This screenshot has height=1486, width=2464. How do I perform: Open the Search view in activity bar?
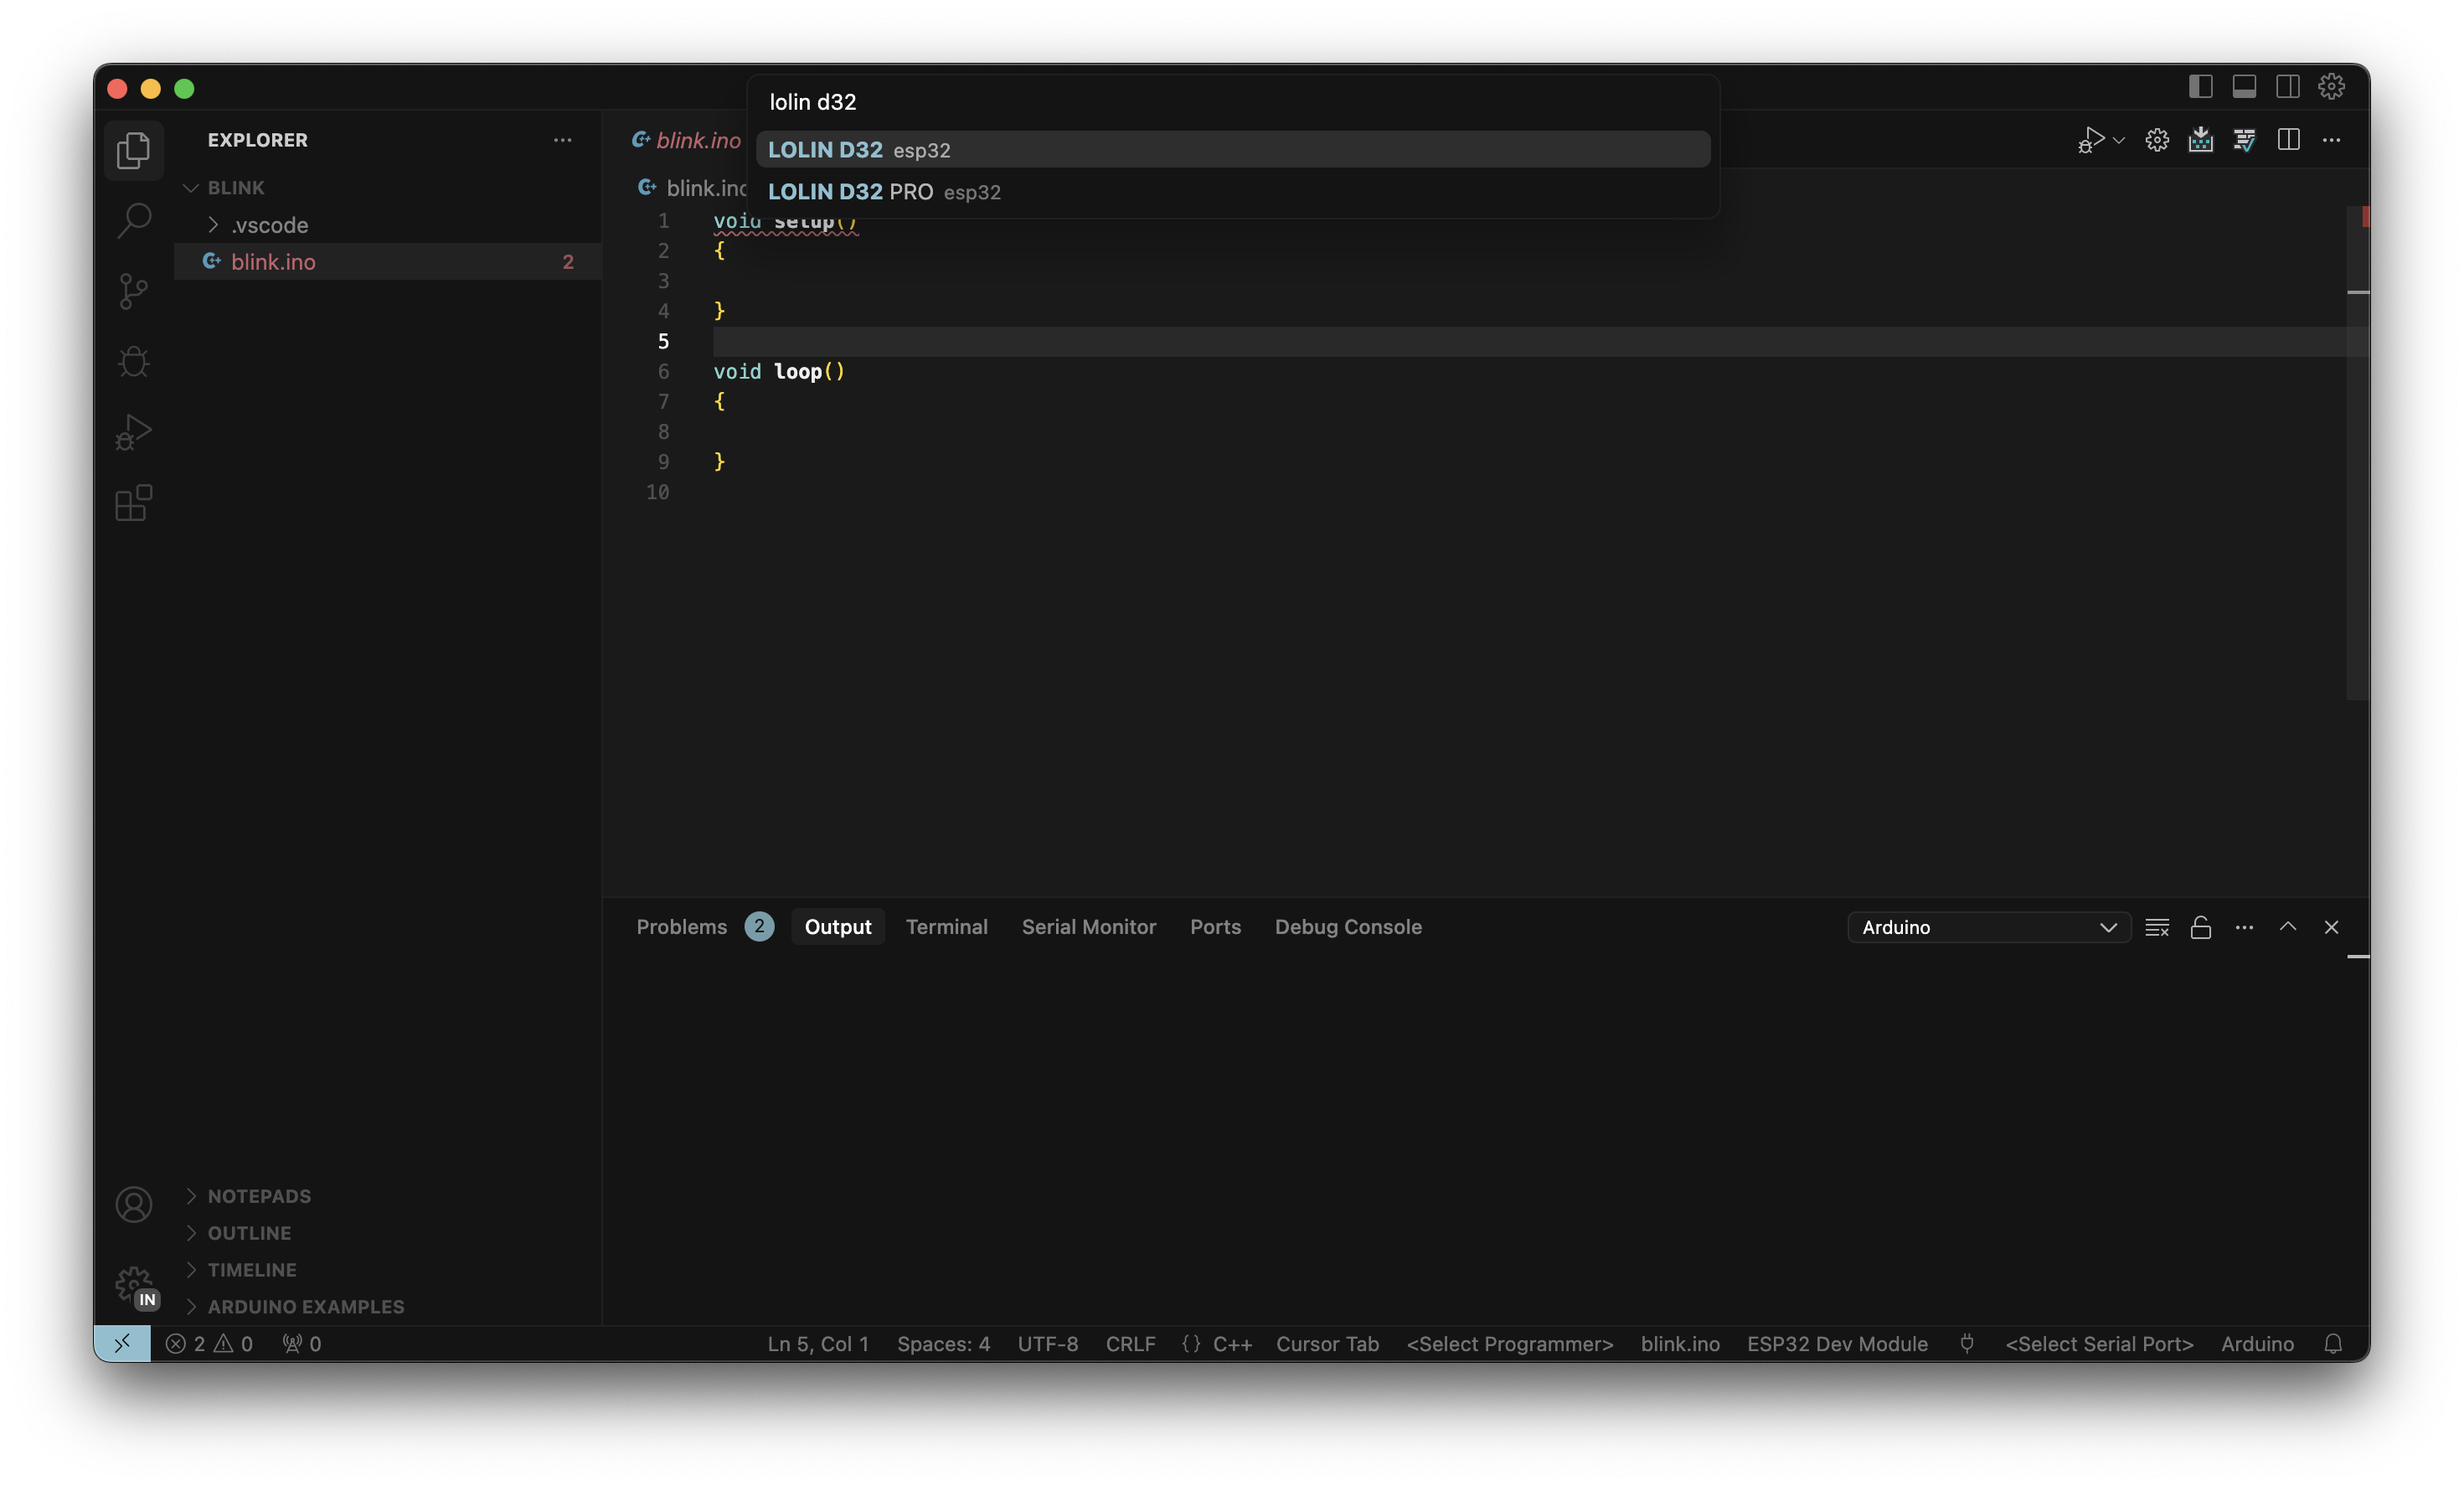(133, 220)
